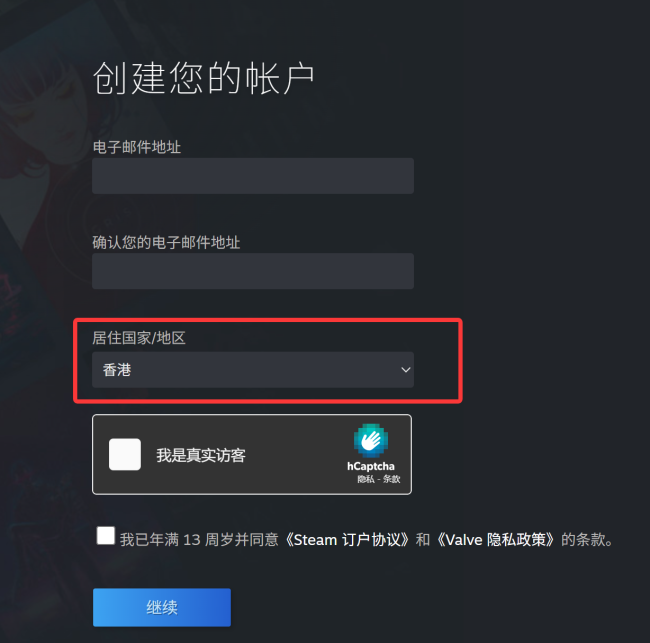This screenshot has height=643, width=650.
Task: Tick the age 13 agreement checkbox
Action: [x=106, y=536]
